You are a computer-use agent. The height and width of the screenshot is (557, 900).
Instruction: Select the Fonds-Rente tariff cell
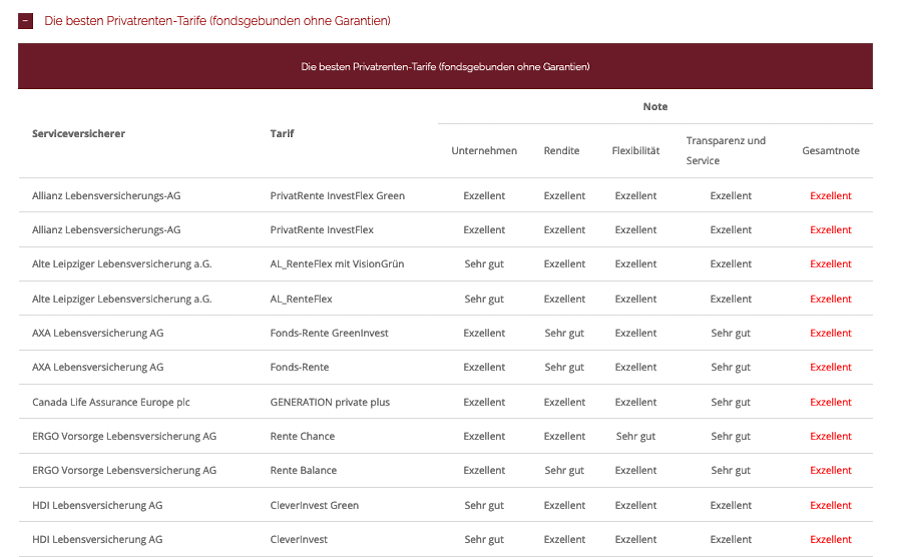pyautogui.click(x=300, y=367)
